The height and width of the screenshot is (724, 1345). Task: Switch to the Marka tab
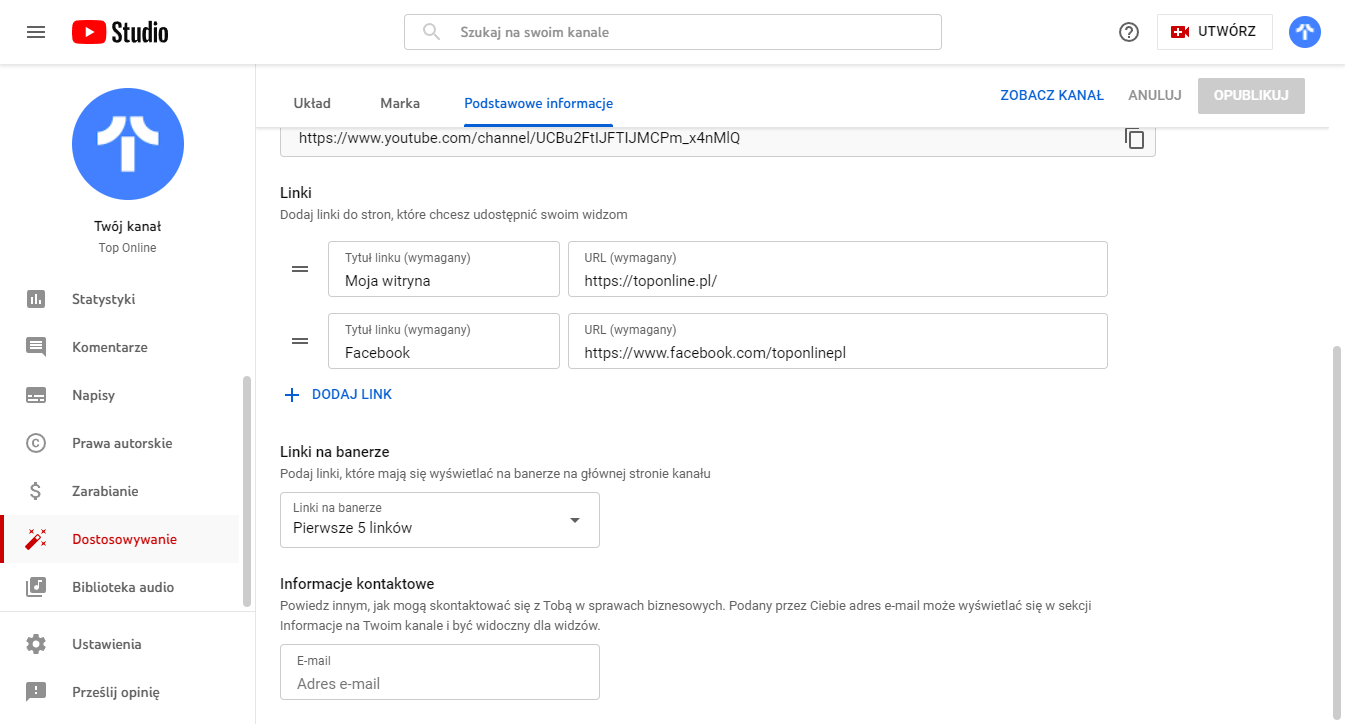pos(400,103)
